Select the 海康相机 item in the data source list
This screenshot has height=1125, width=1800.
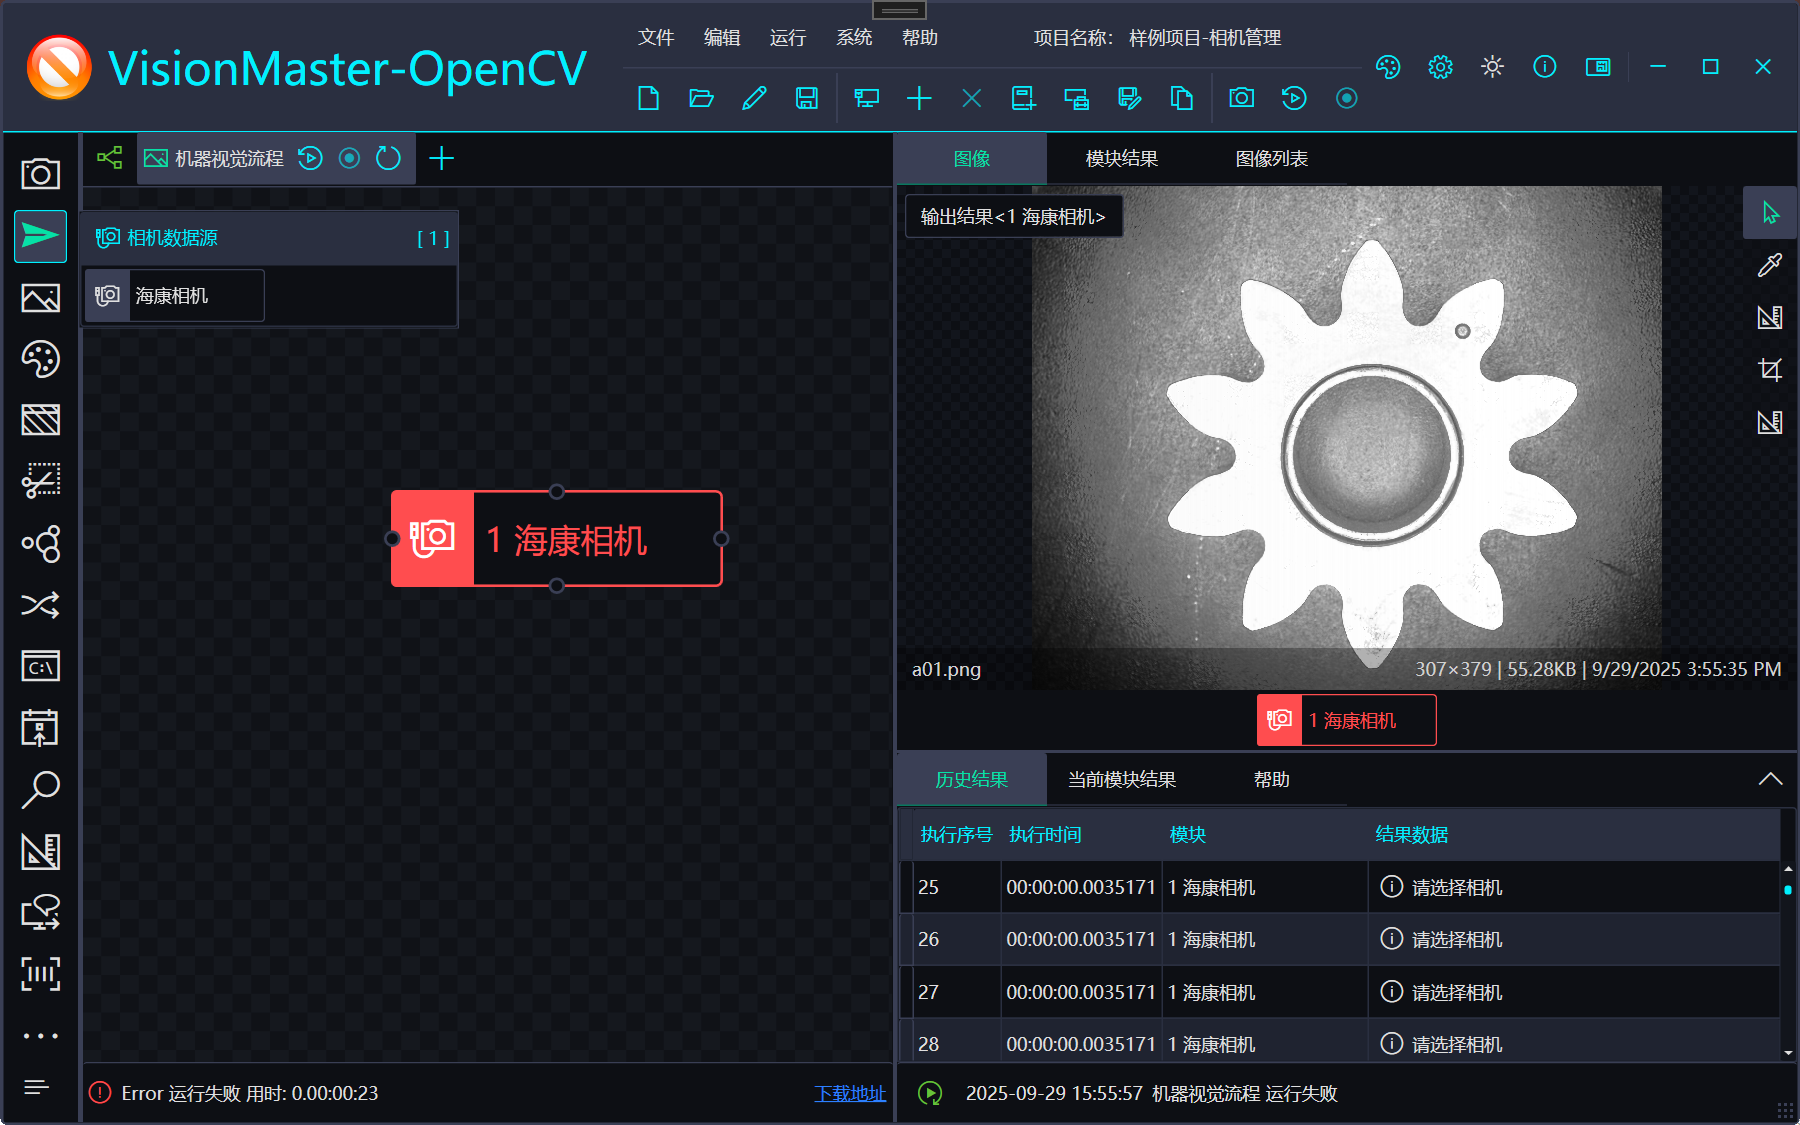click(x=175, y=296)
